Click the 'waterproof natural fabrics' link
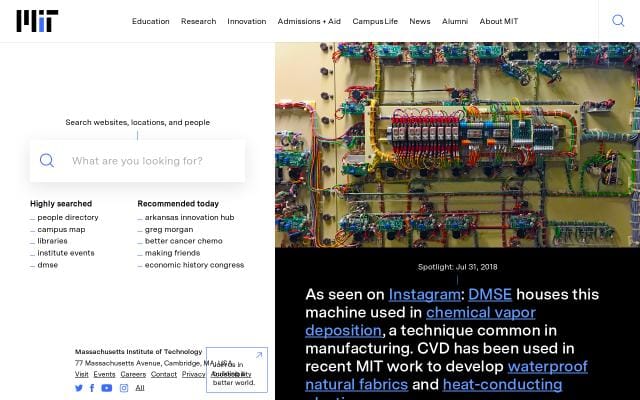Image resolution: width=640 pixels, height=400 pixels. pyautogui.click(x=446, y=375)
